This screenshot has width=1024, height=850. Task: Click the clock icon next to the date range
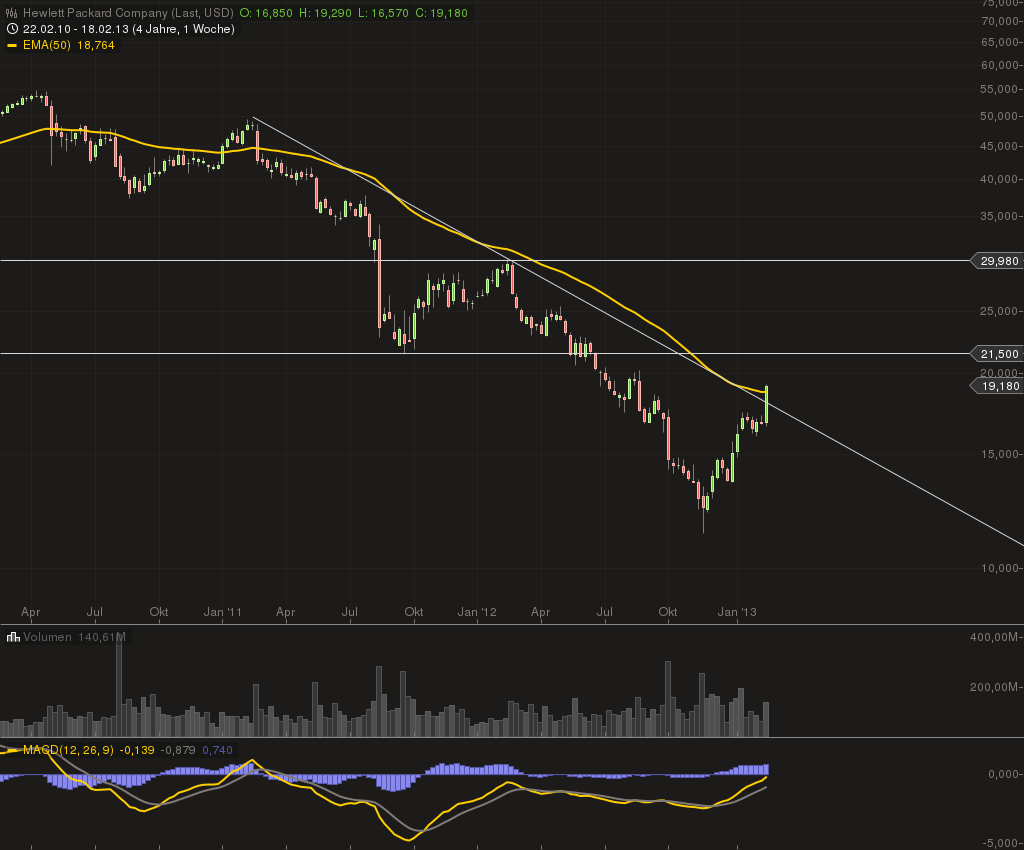pyautogui.click(x=10, y=29)
